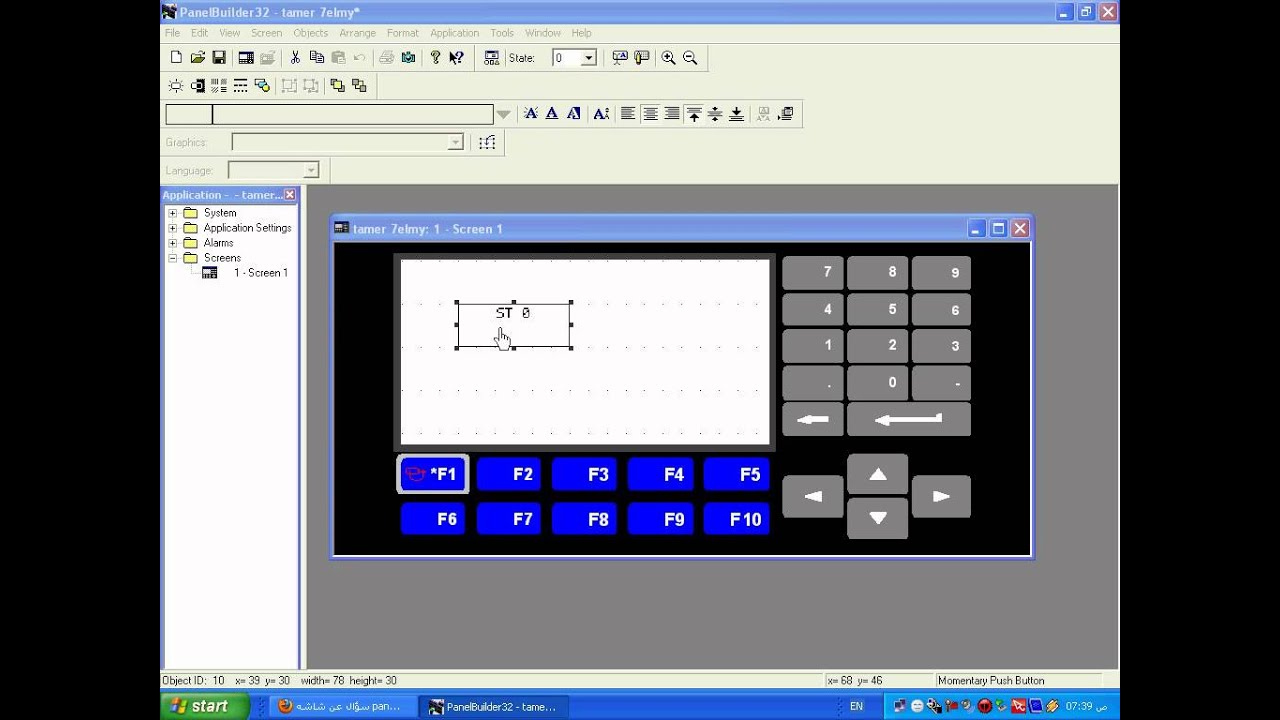Click the keypad up arrow key
Screen dimensions: 1280x720
coord(878,475)
